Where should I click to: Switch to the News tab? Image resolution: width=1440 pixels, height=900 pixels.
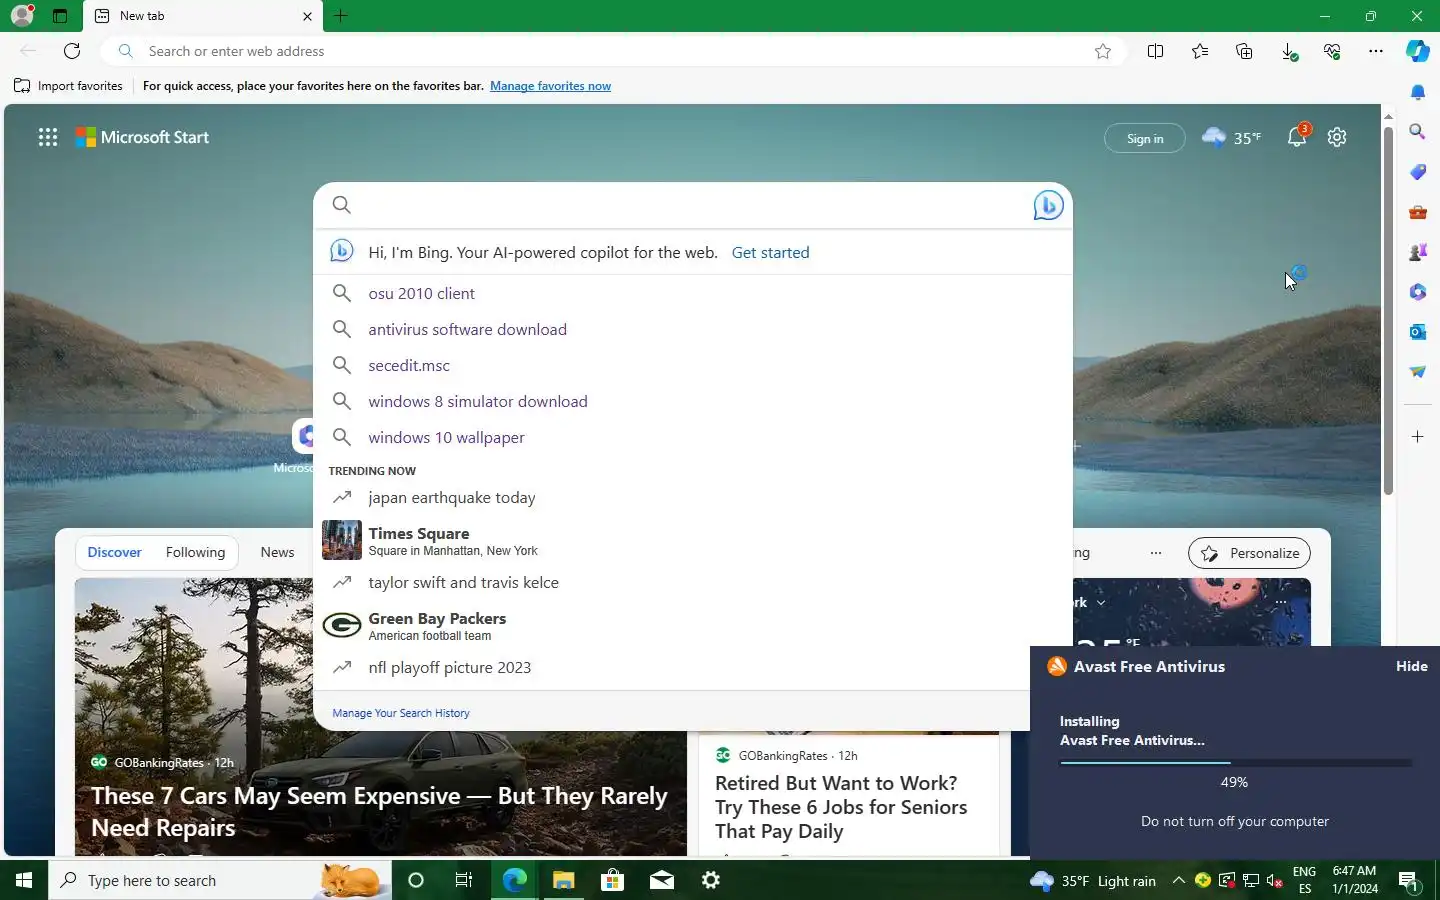[x=277, y=552]
